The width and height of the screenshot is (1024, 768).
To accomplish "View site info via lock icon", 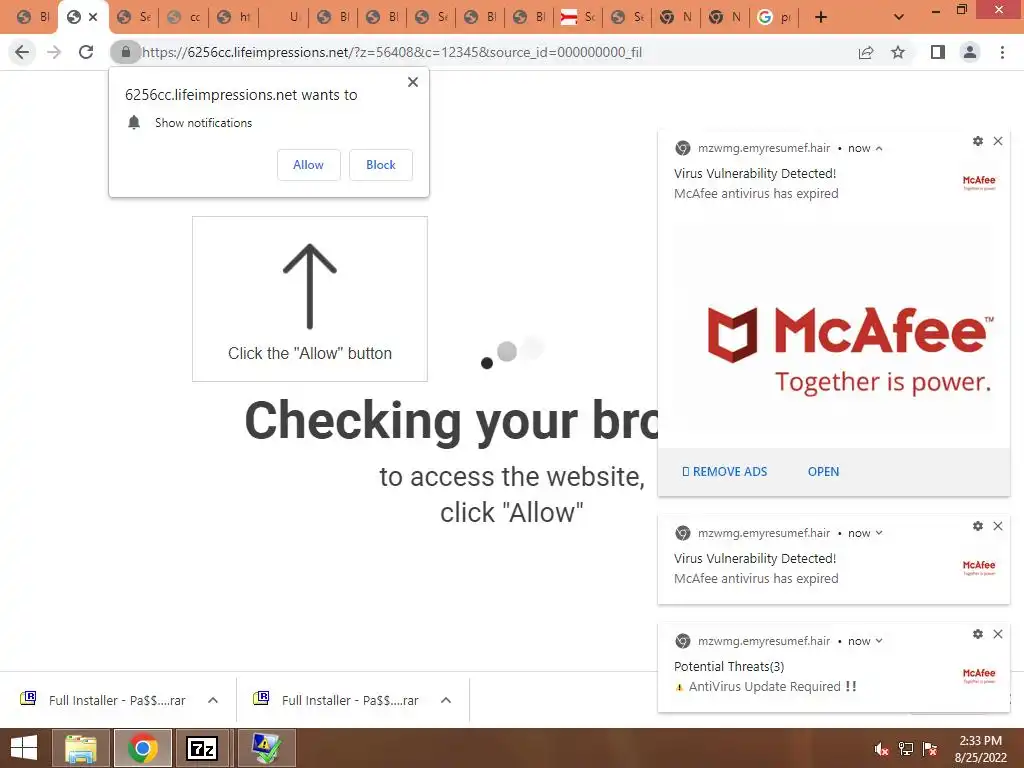I will tap(125, 52).
